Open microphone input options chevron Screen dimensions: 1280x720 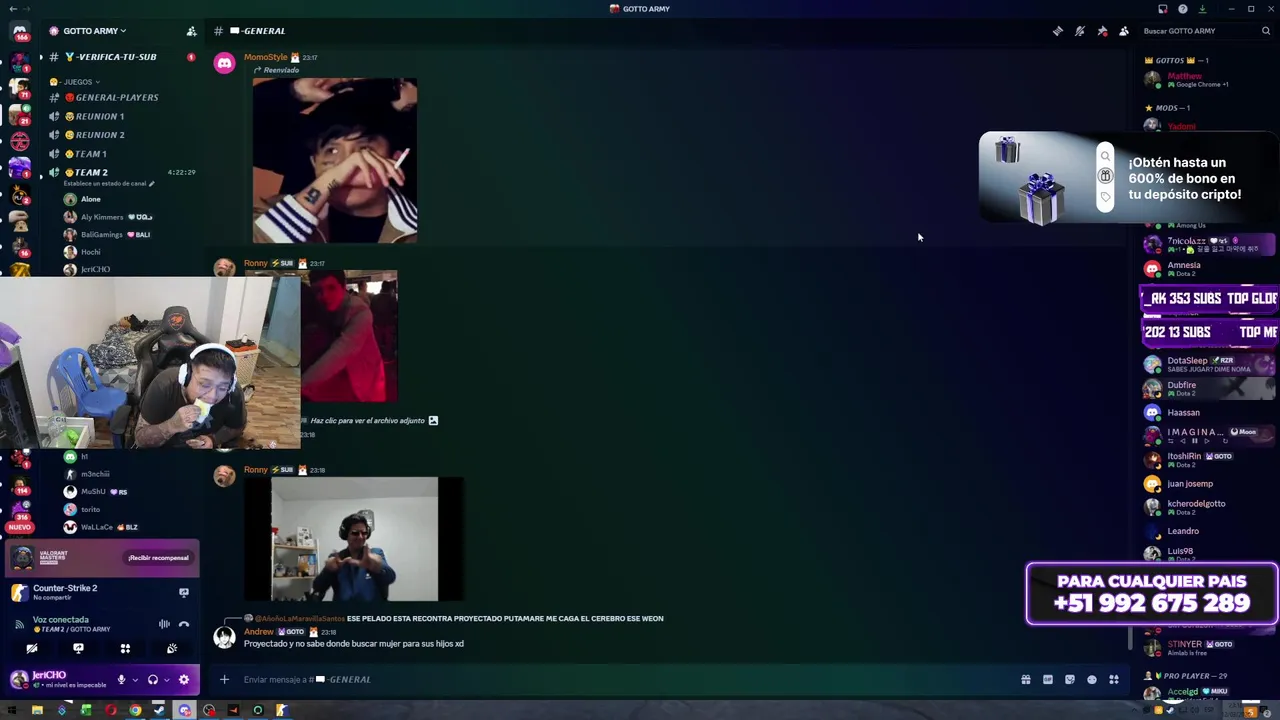pos(134,680)
